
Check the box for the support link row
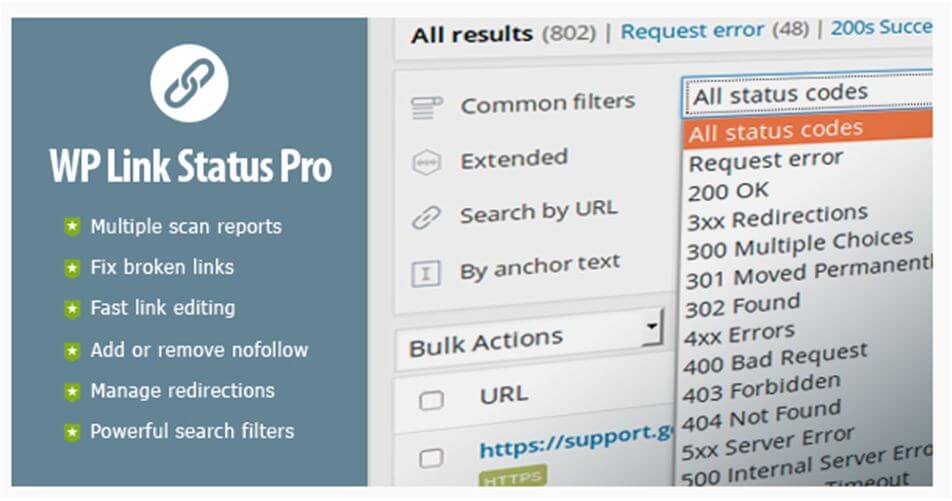point(431,457)
